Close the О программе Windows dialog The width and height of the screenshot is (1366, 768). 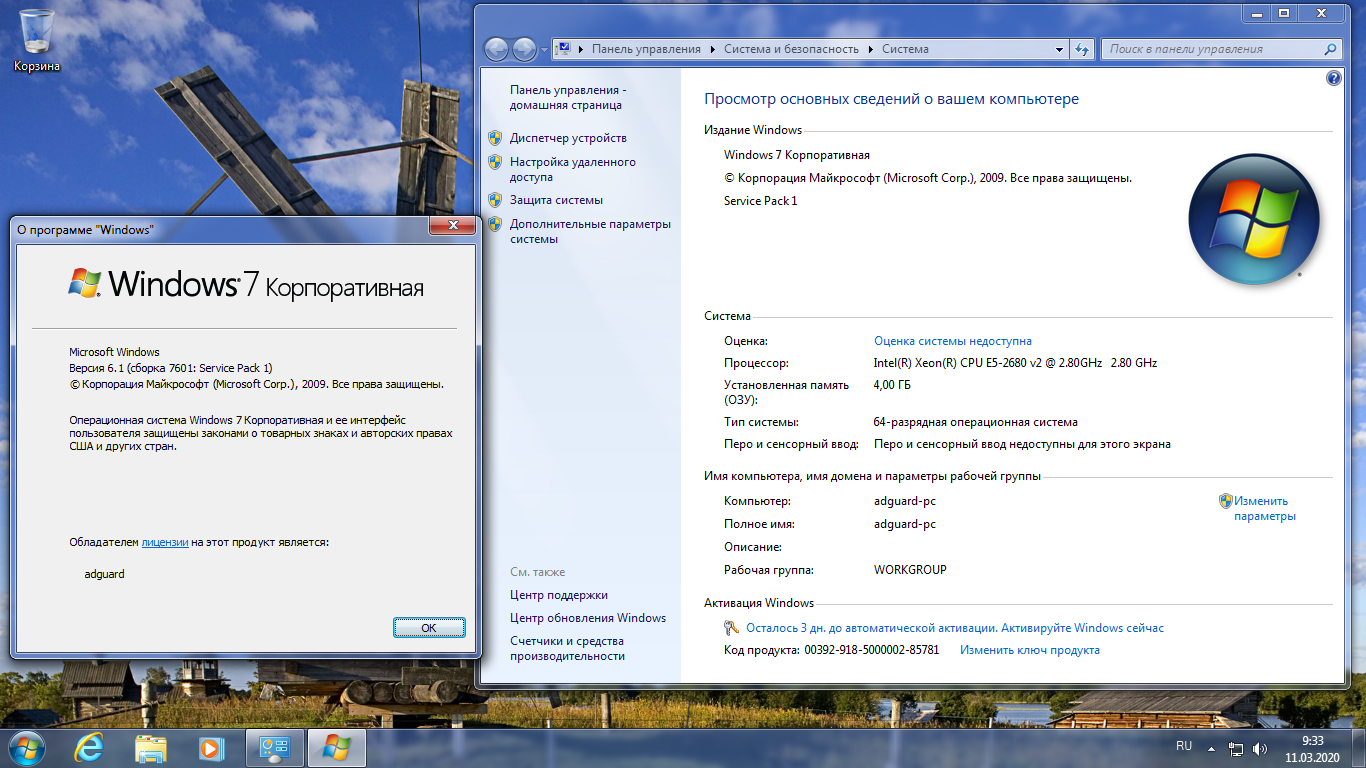451,226
